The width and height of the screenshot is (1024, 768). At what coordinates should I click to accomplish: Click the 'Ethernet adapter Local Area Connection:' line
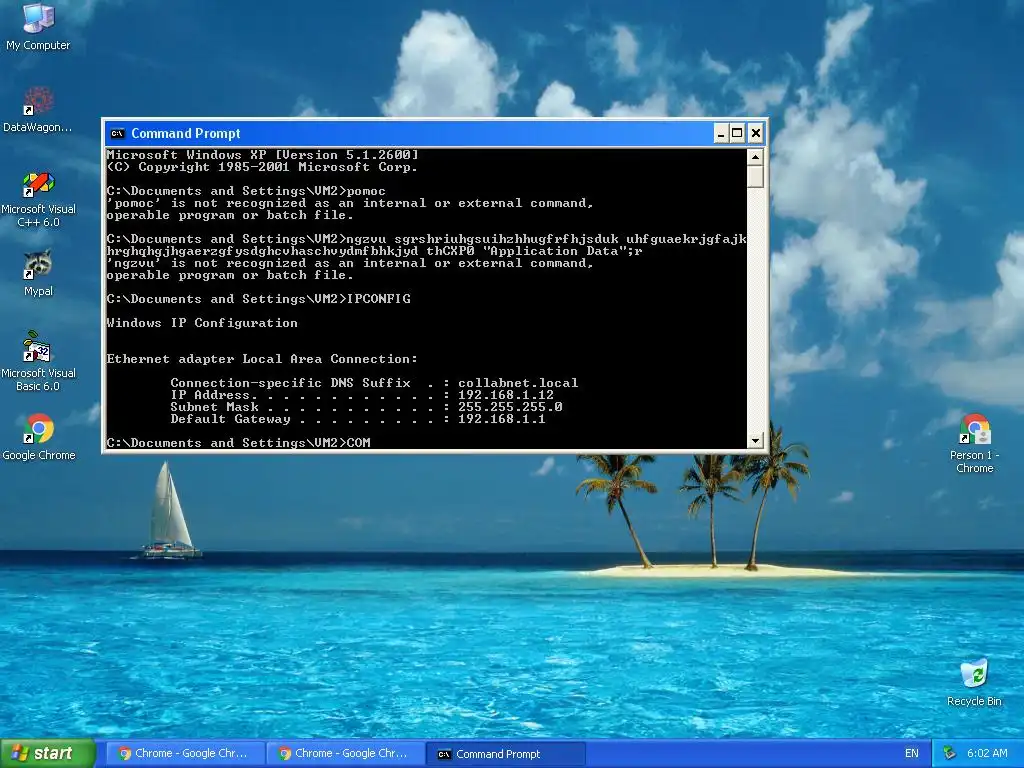(262, 359)
